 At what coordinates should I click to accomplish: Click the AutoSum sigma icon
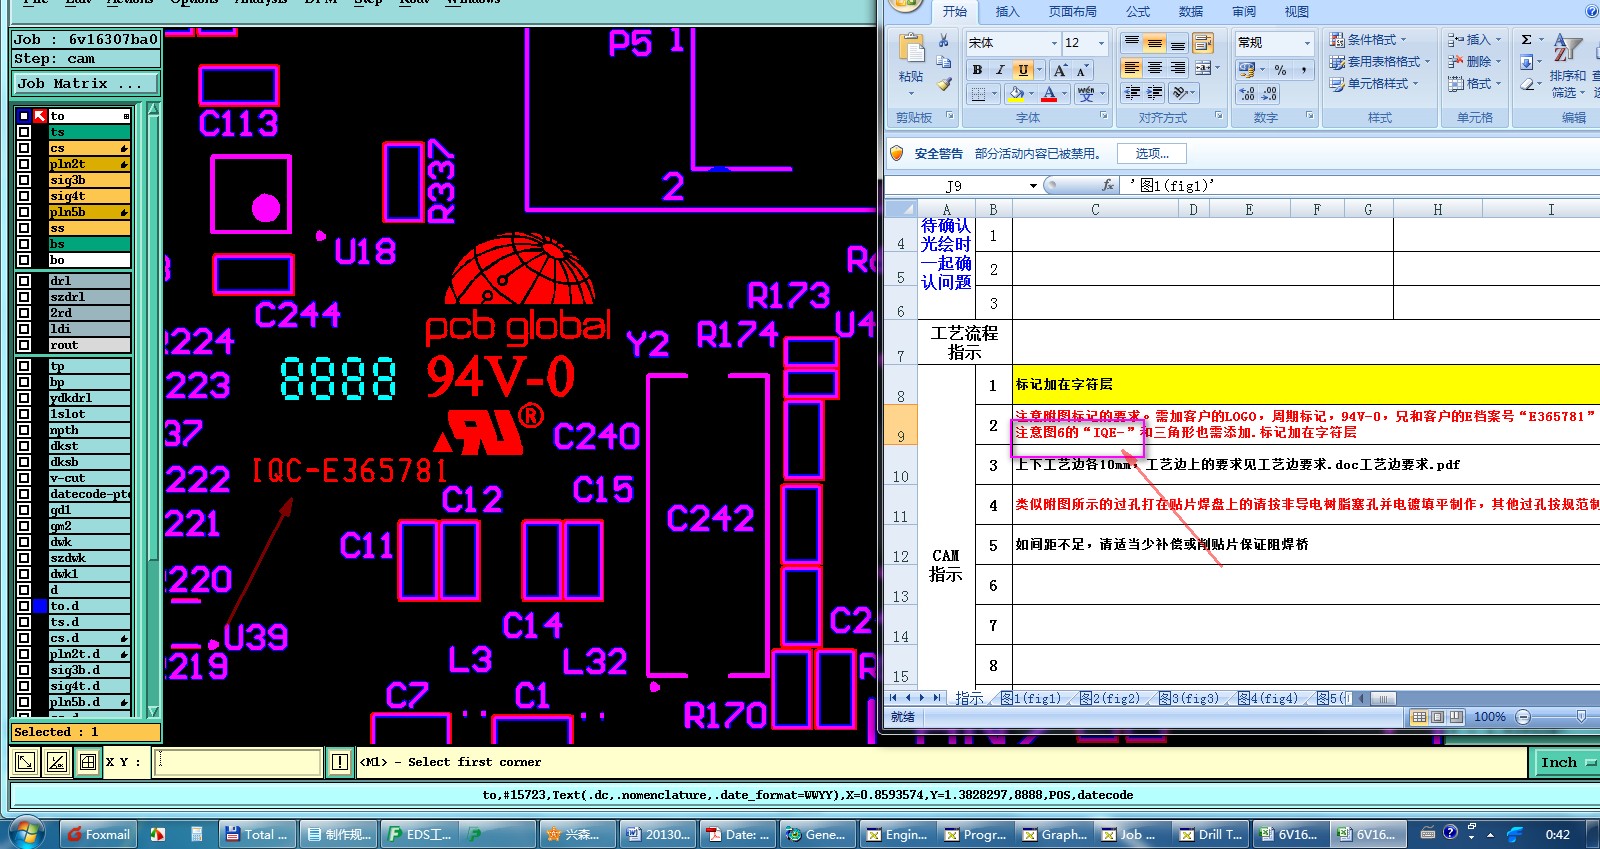click(1526, 40)
